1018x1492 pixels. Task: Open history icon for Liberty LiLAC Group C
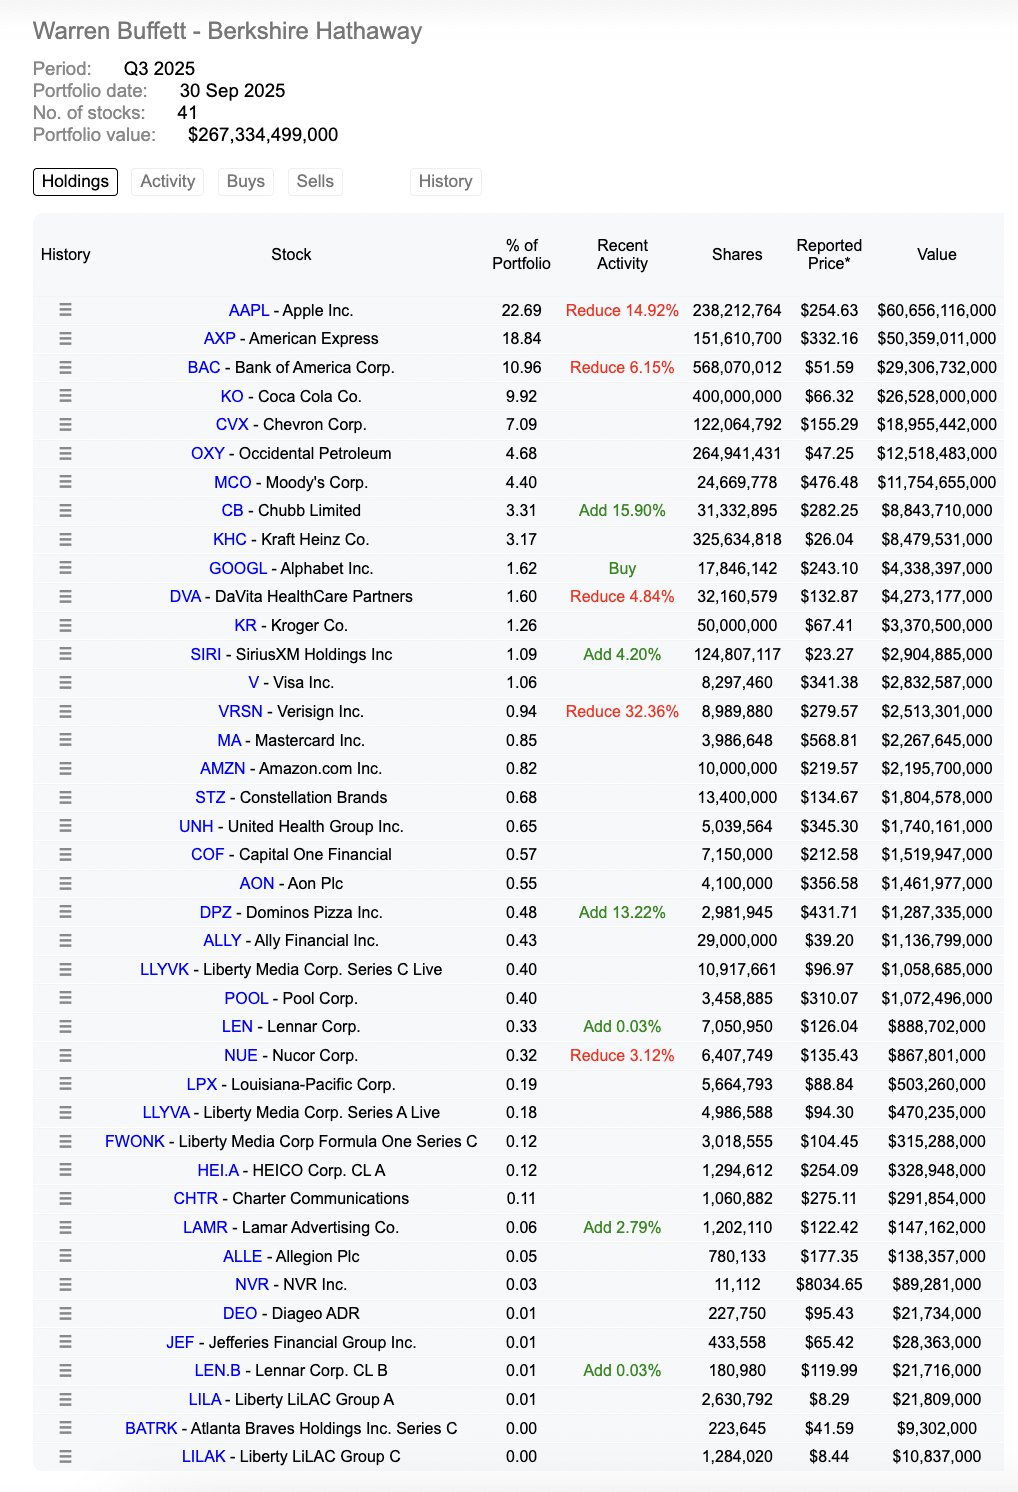pos(65,1457)
